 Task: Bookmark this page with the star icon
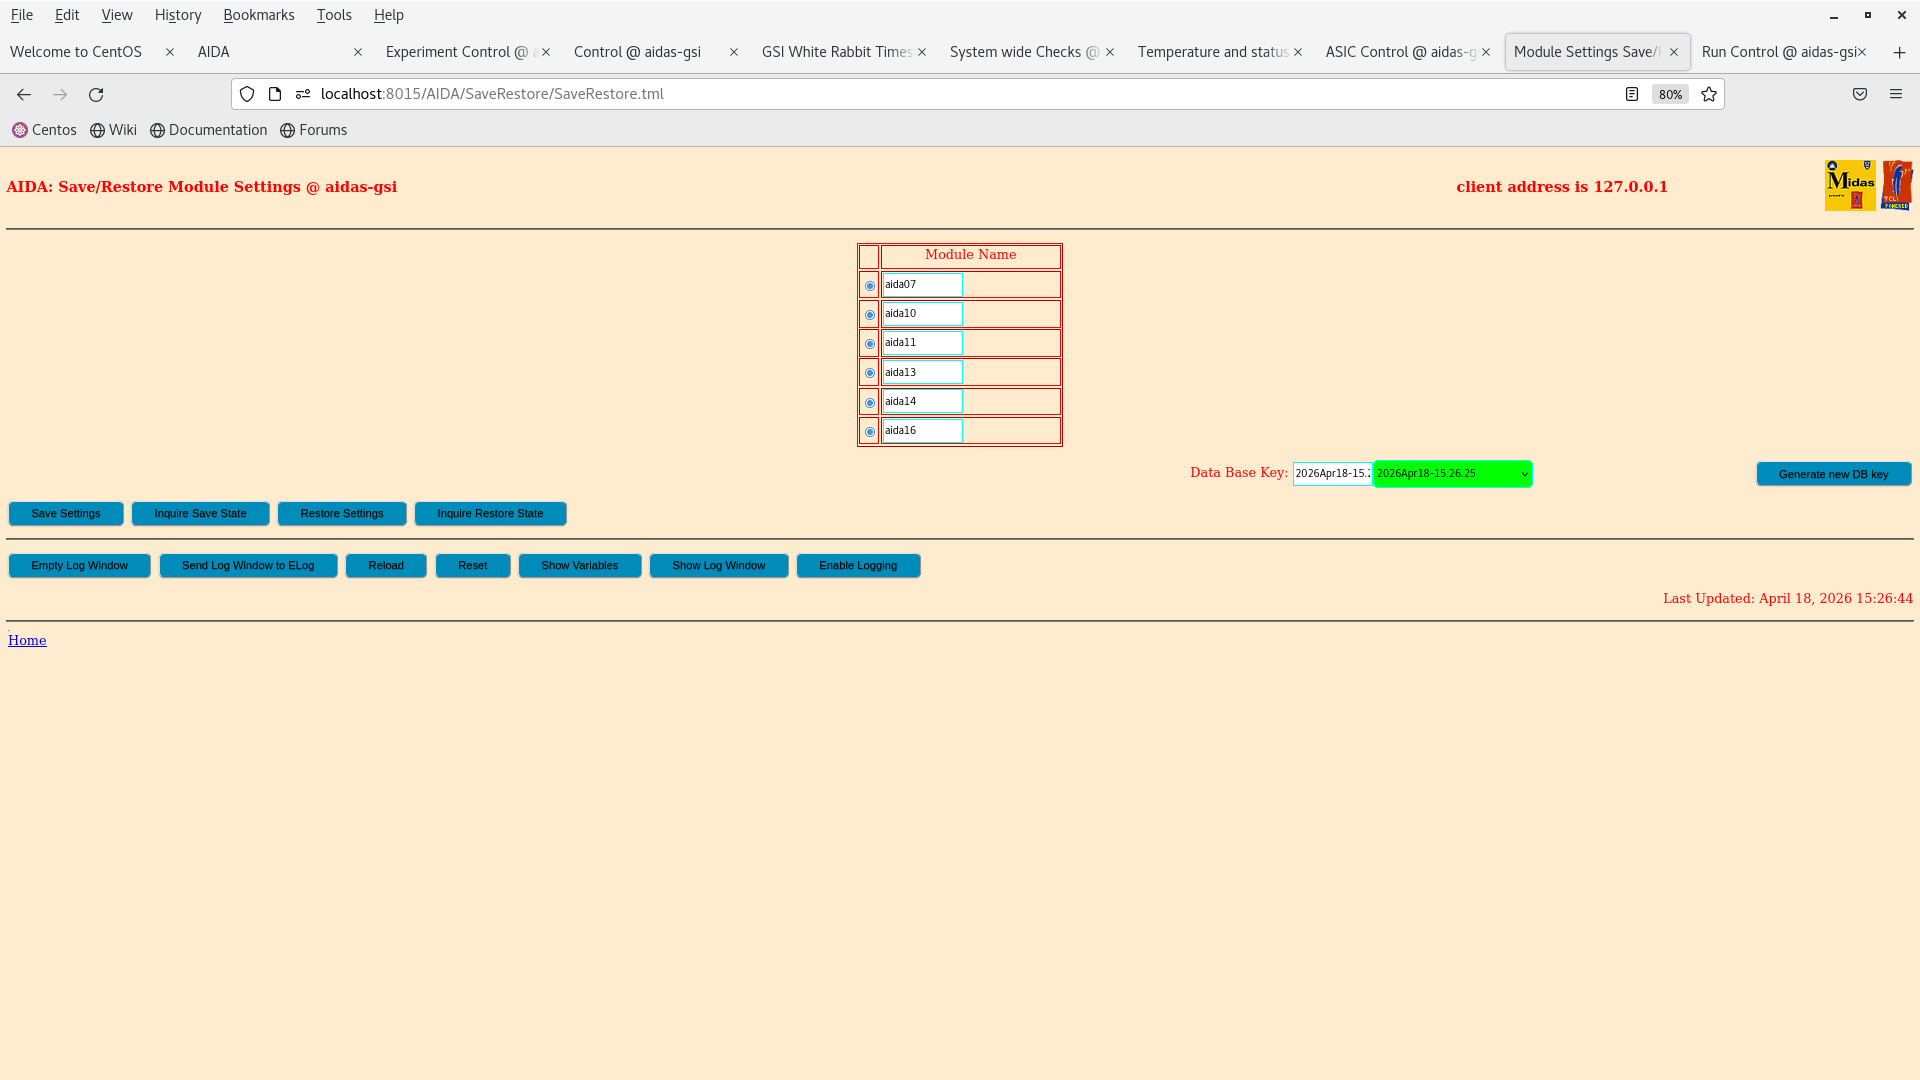point(1708,94)
